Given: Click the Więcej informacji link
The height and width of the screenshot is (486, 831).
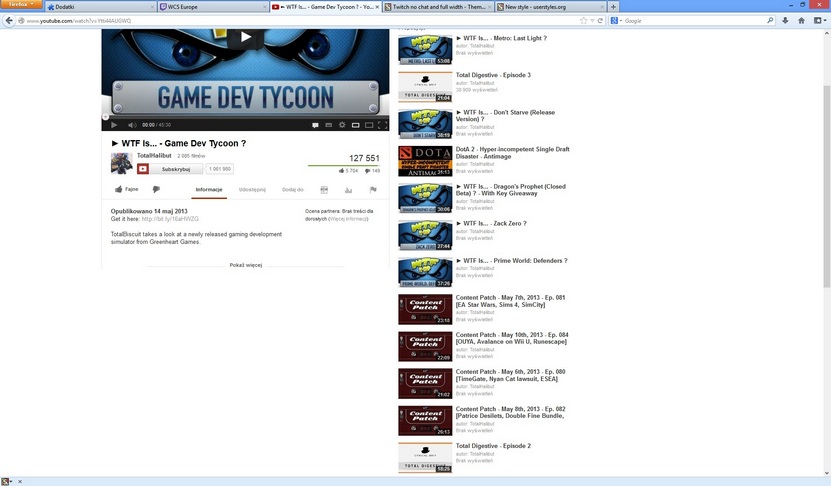Looking at the screenshot, I should tap(348, 218).
